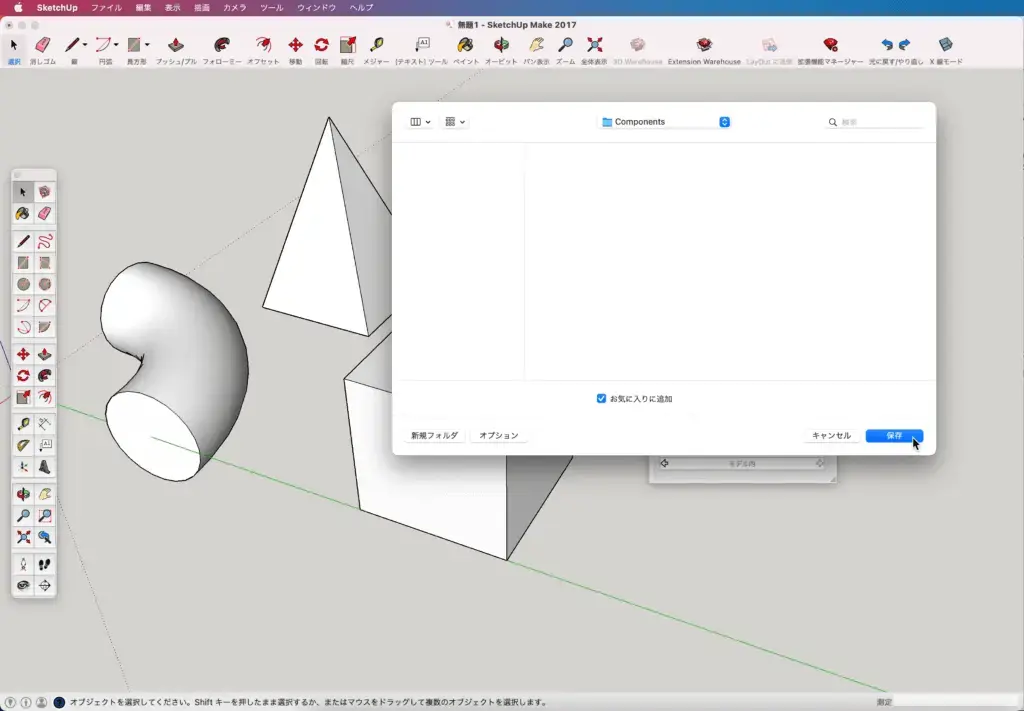1024x711 pixels.
Task: Open the SketchUp application menu
Action: click(57, 8)
